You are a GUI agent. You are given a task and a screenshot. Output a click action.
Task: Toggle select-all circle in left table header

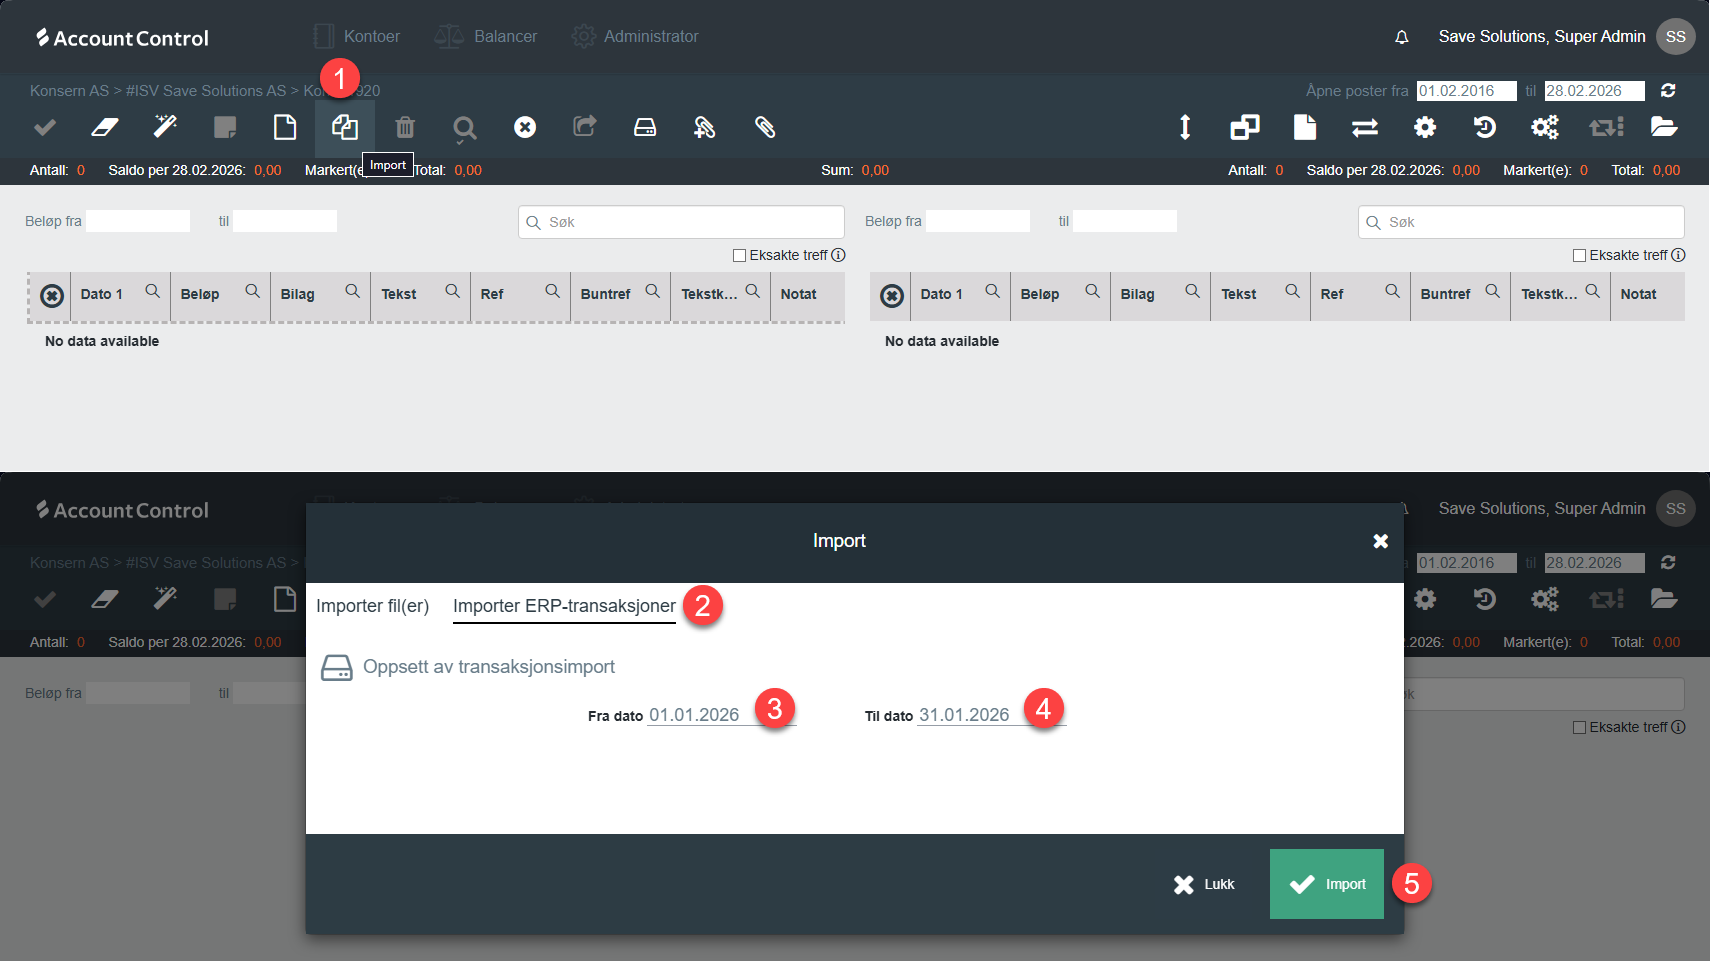(52, 296)
